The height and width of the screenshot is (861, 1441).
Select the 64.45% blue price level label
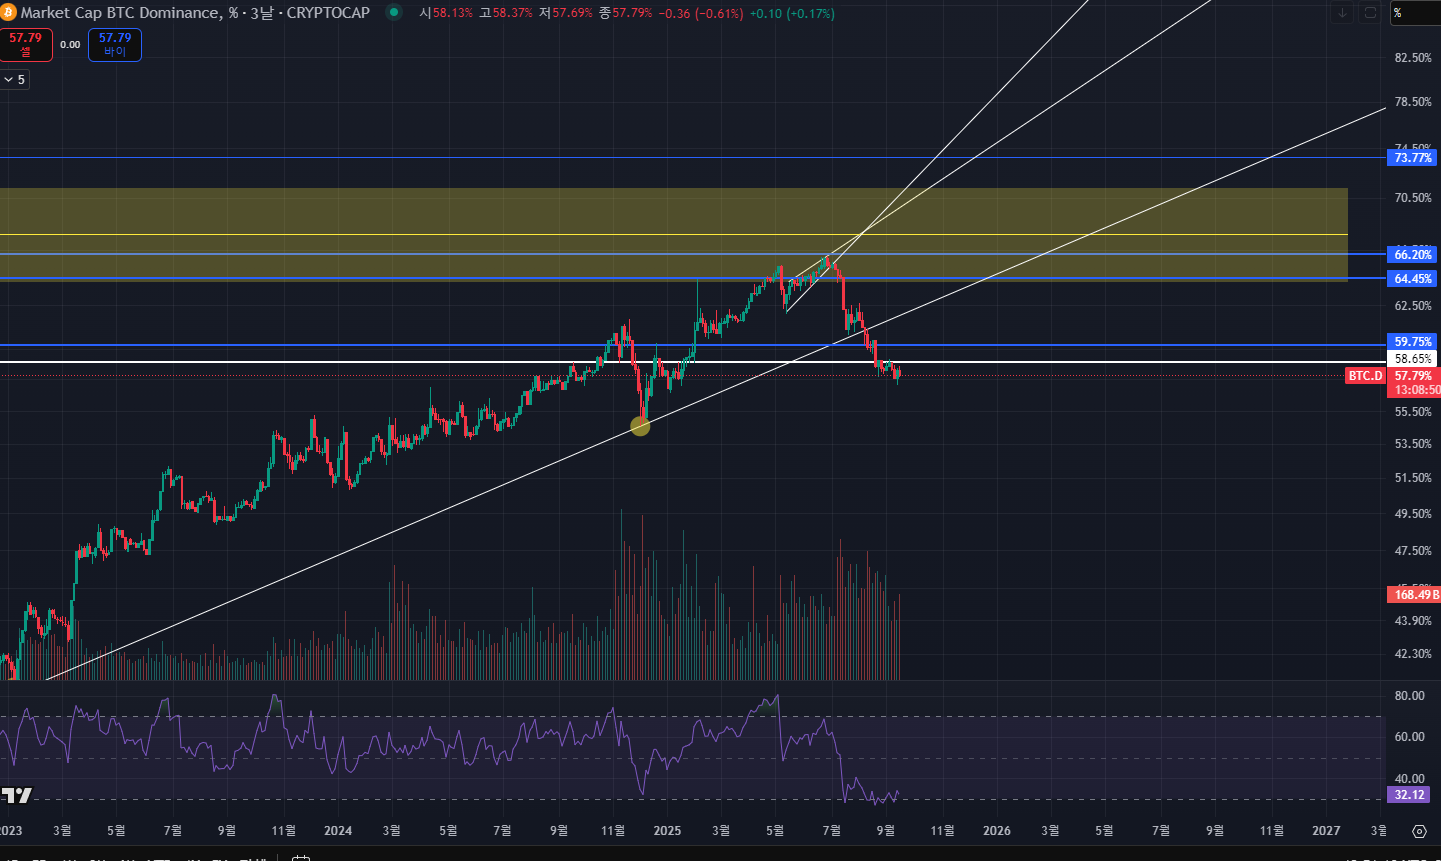[1413, 279]
